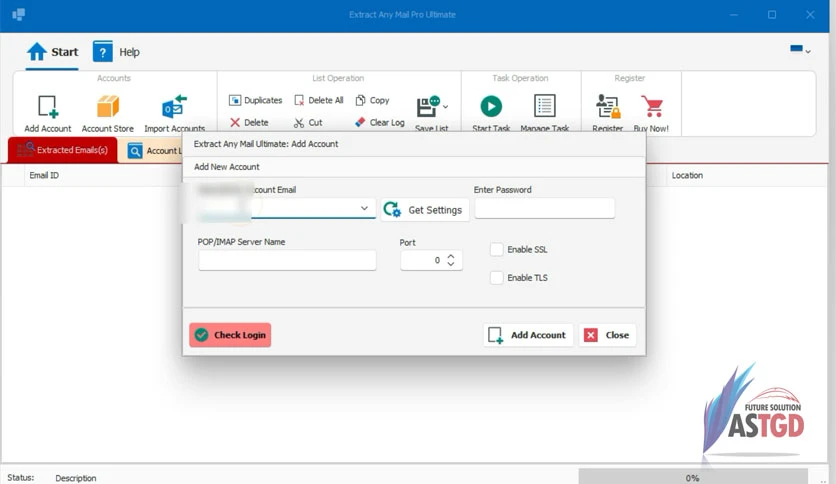Image resolution: width=836 pixels, height=484 pixels.
Task: Click into the Enter Password field
Action: click(x=544, y=208)
